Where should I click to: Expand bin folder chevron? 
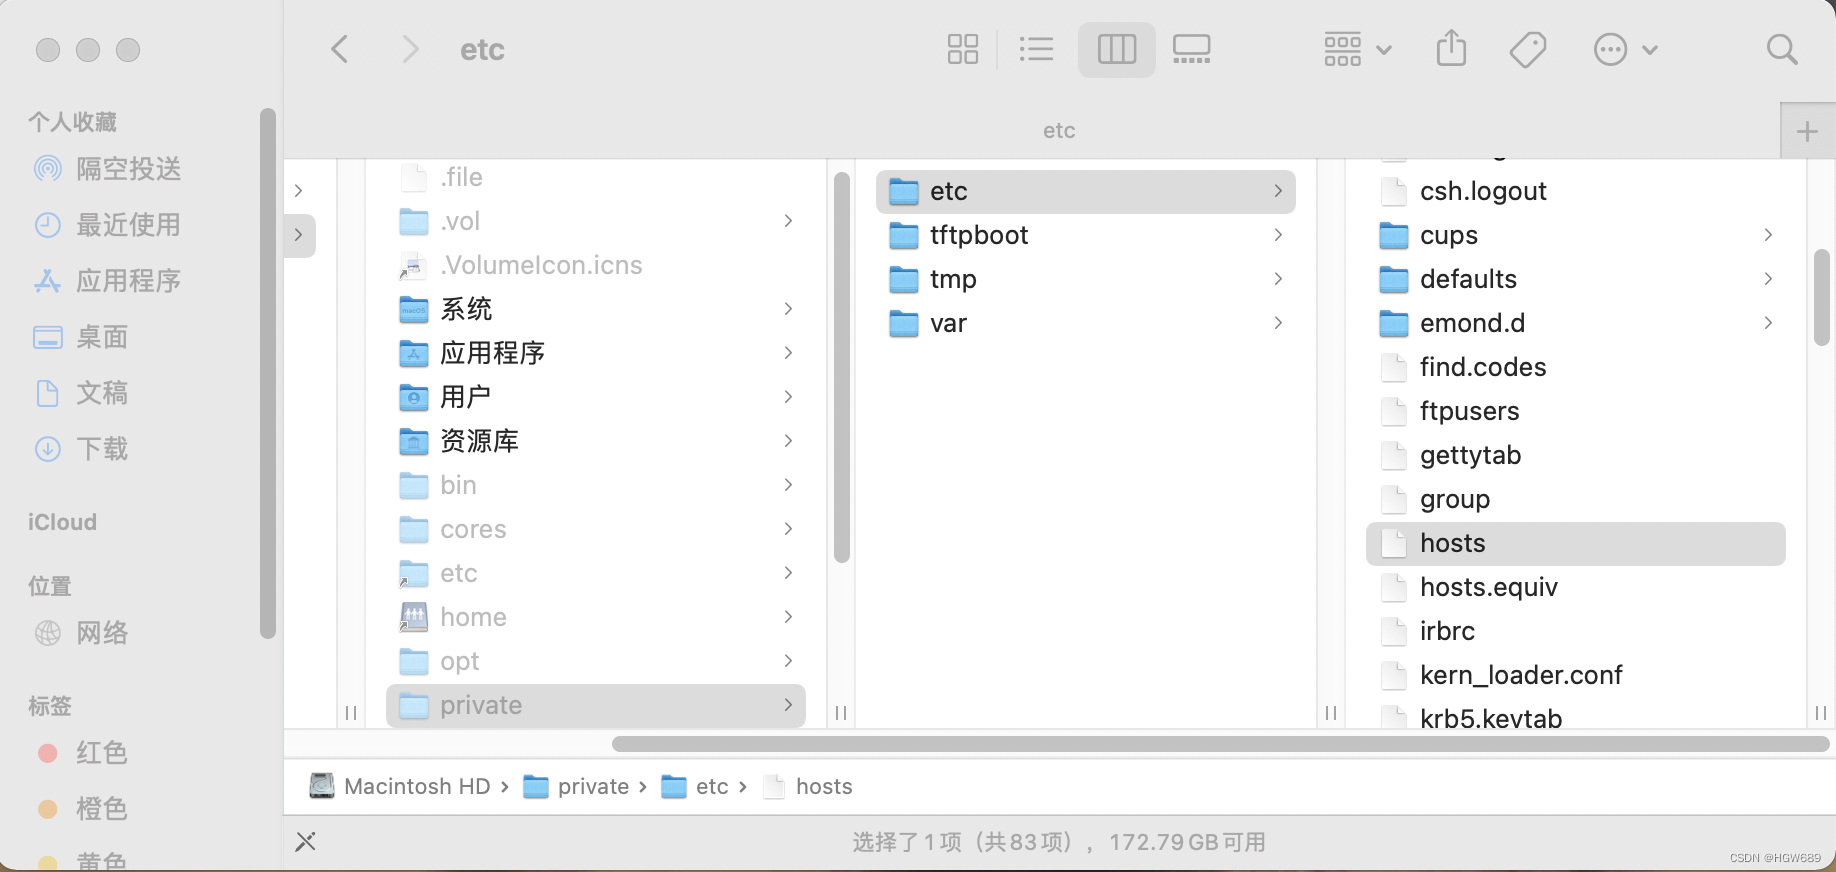[x=788, y=485]
